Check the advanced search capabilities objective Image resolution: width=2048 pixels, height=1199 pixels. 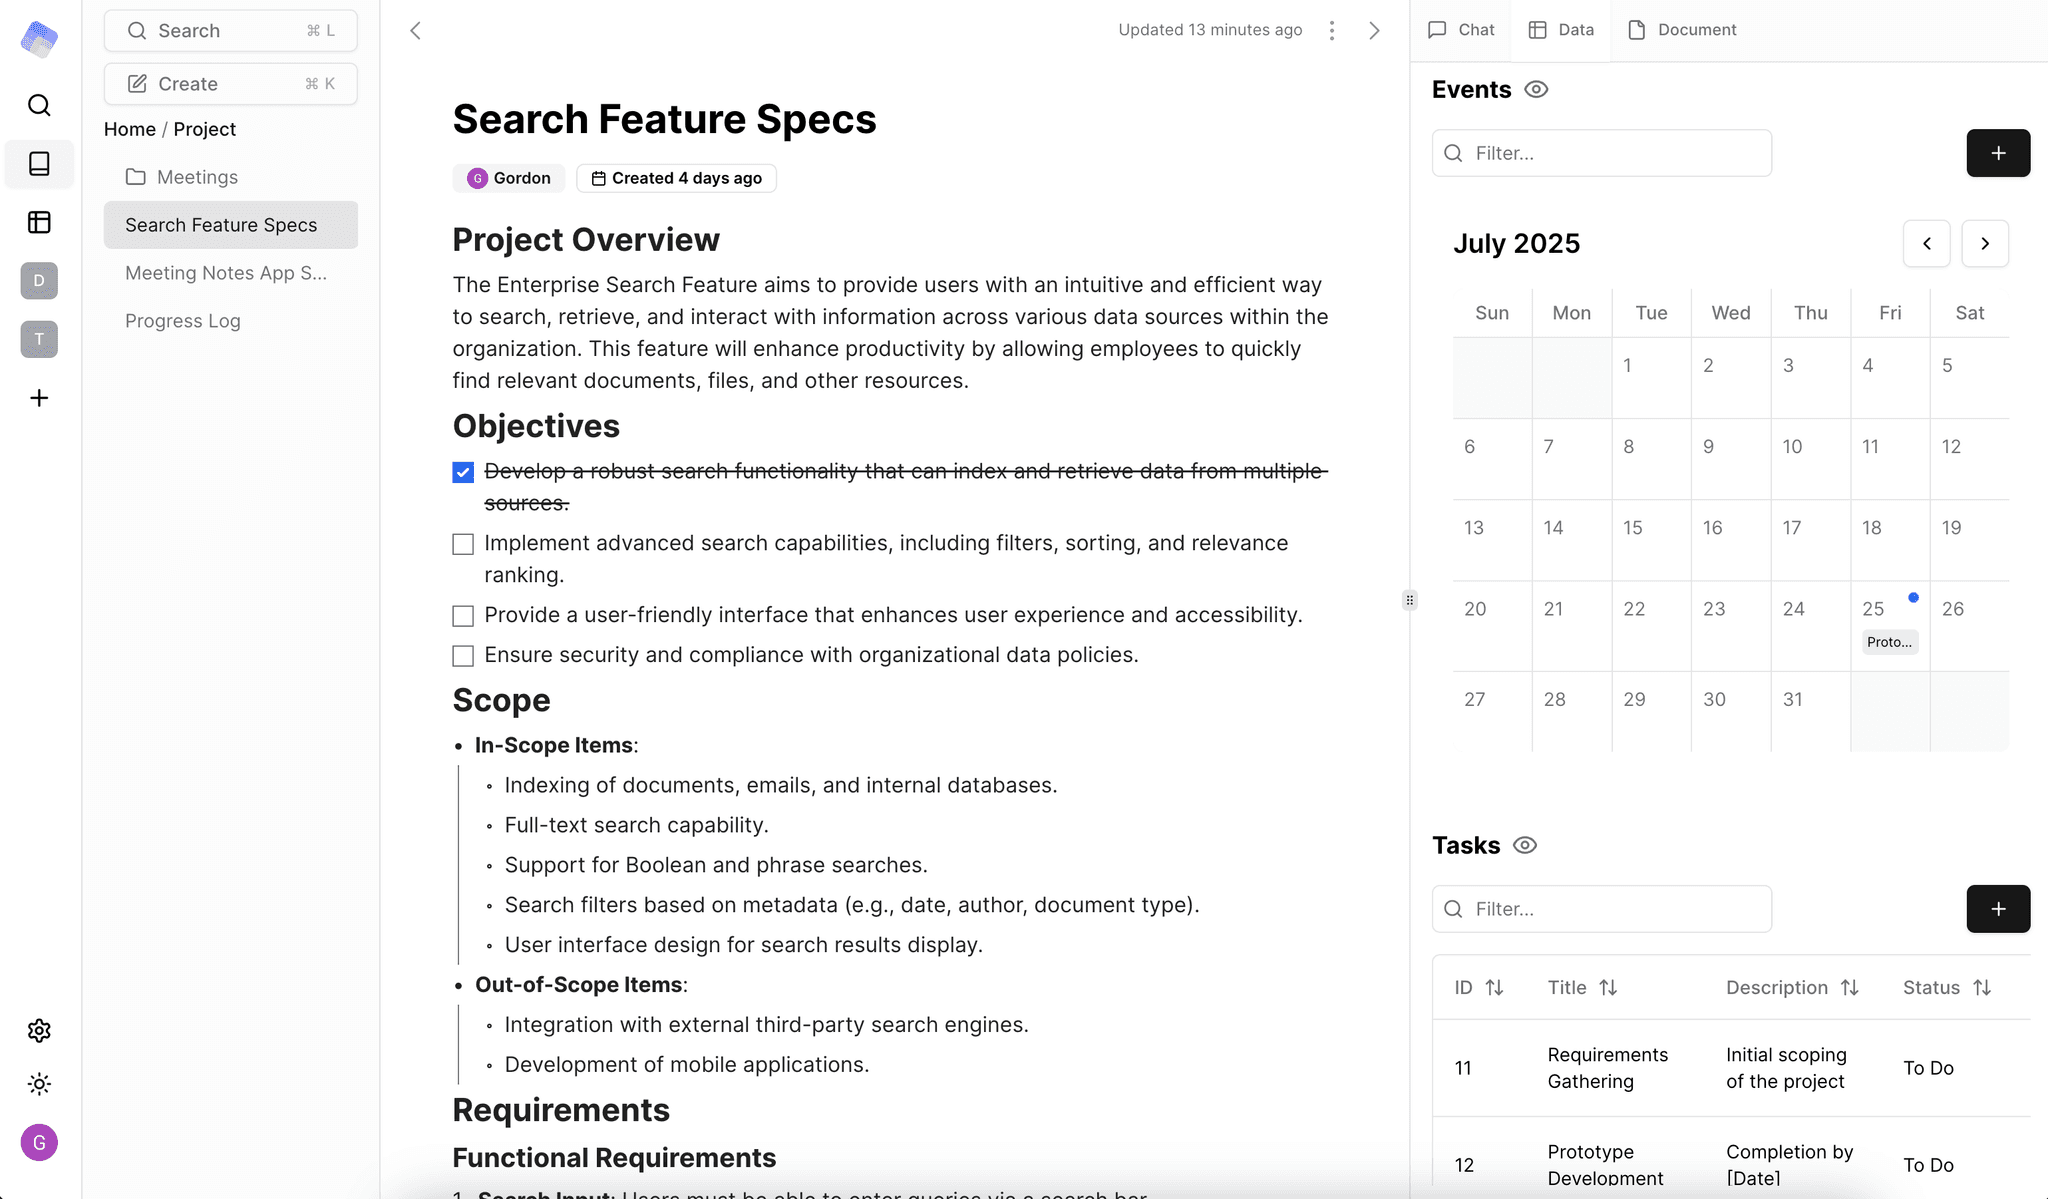coord(463,544)
